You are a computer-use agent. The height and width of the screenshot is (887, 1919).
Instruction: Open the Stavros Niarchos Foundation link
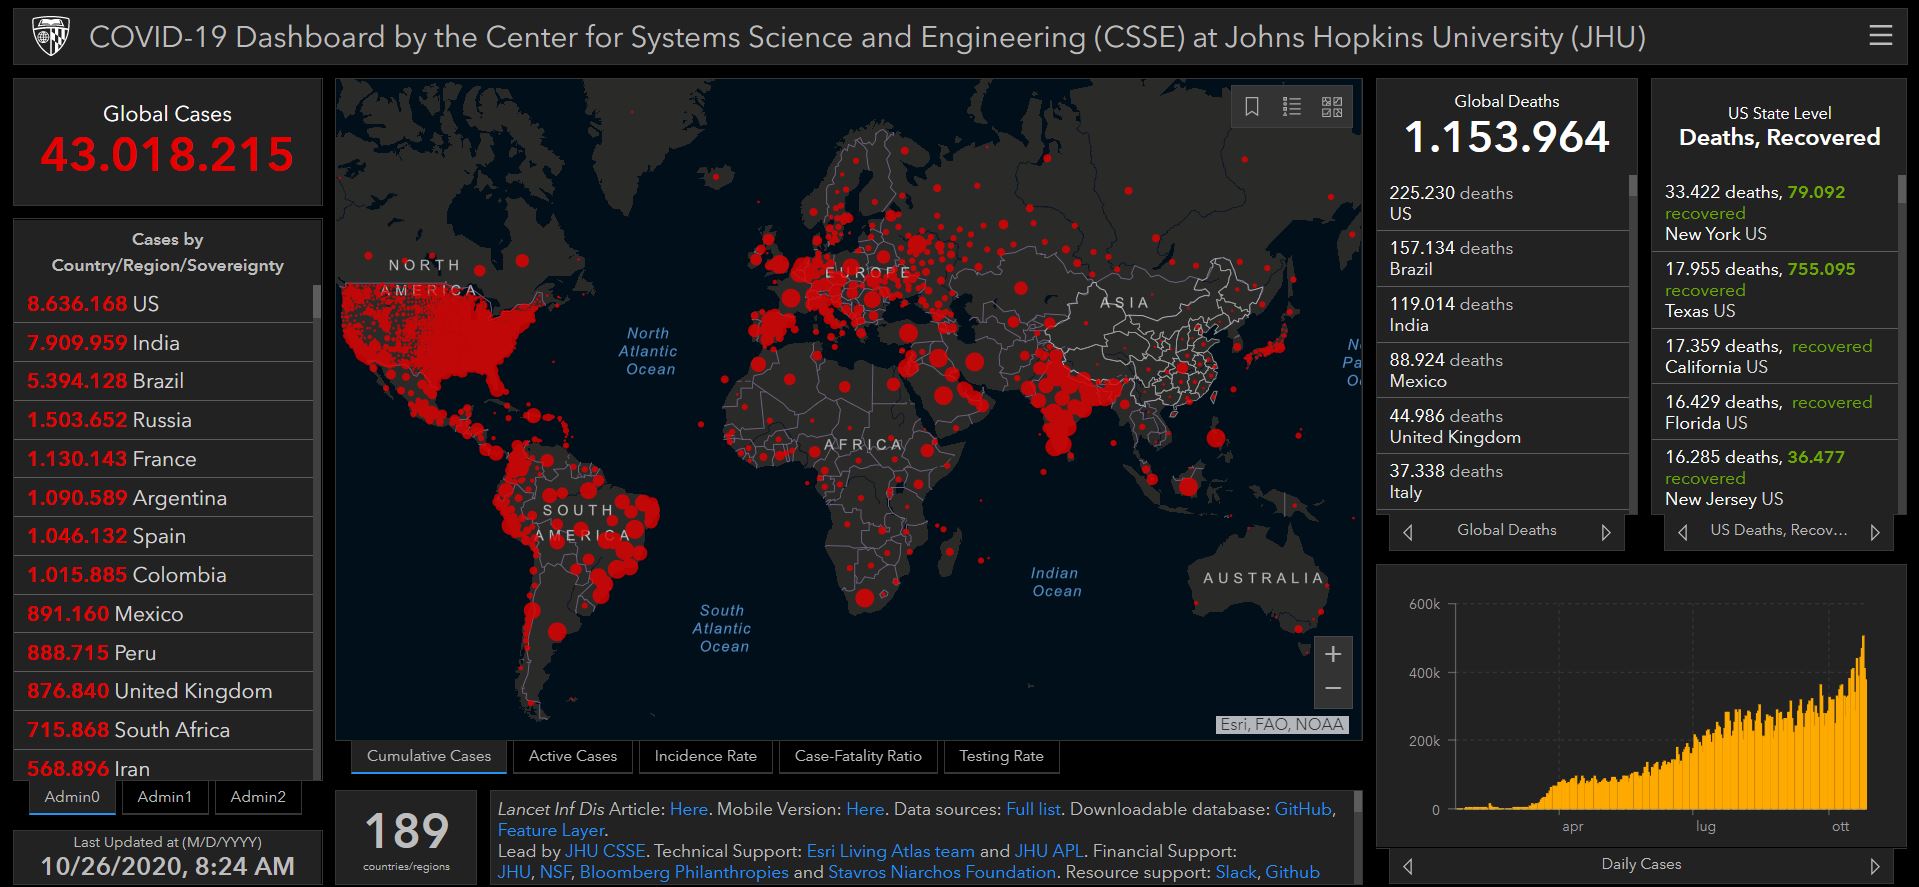(942, 872)
